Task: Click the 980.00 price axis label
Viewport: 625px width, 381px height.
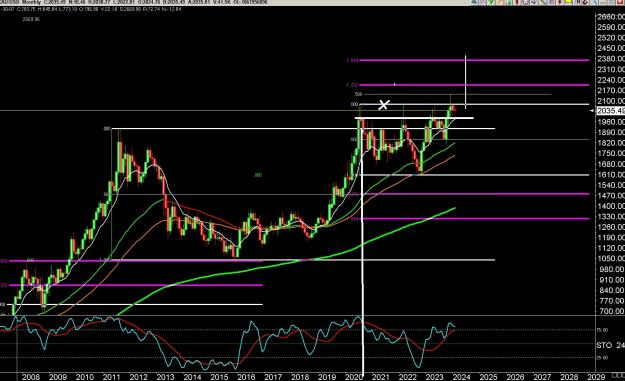Action: (611, 269)
